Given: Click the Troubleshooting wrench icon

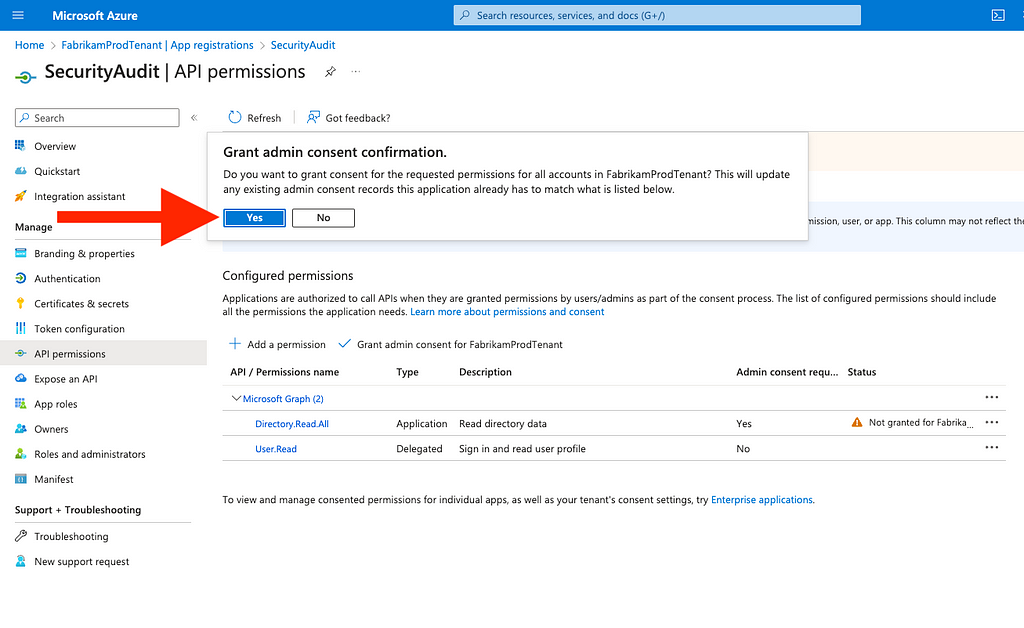Looking at the screenshot, I should pyautogui.click(x=21, y=536).
